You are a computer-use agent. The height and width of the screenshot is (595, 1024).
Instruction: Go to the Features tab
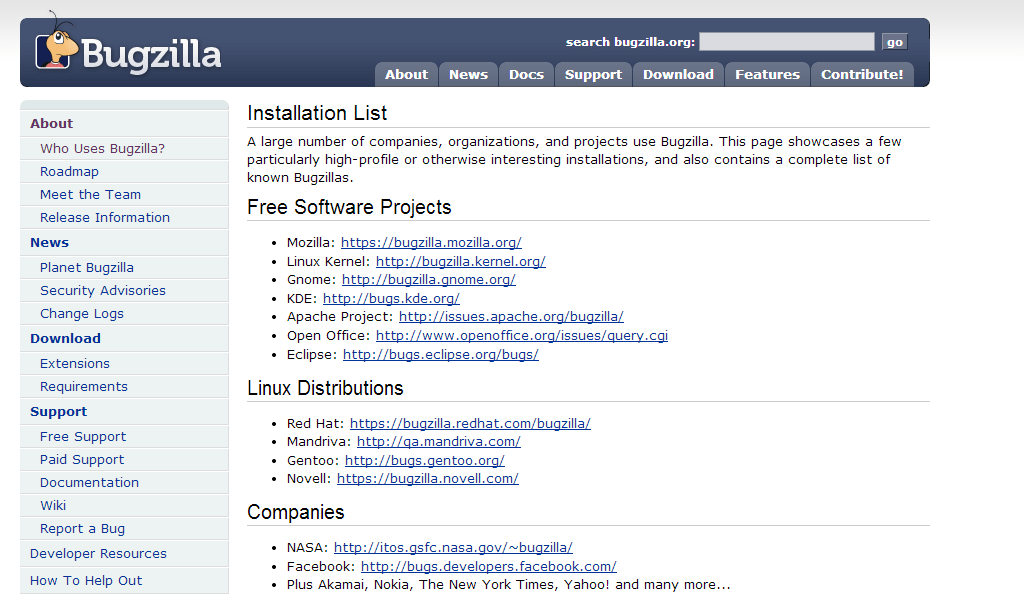click(767, 75)
